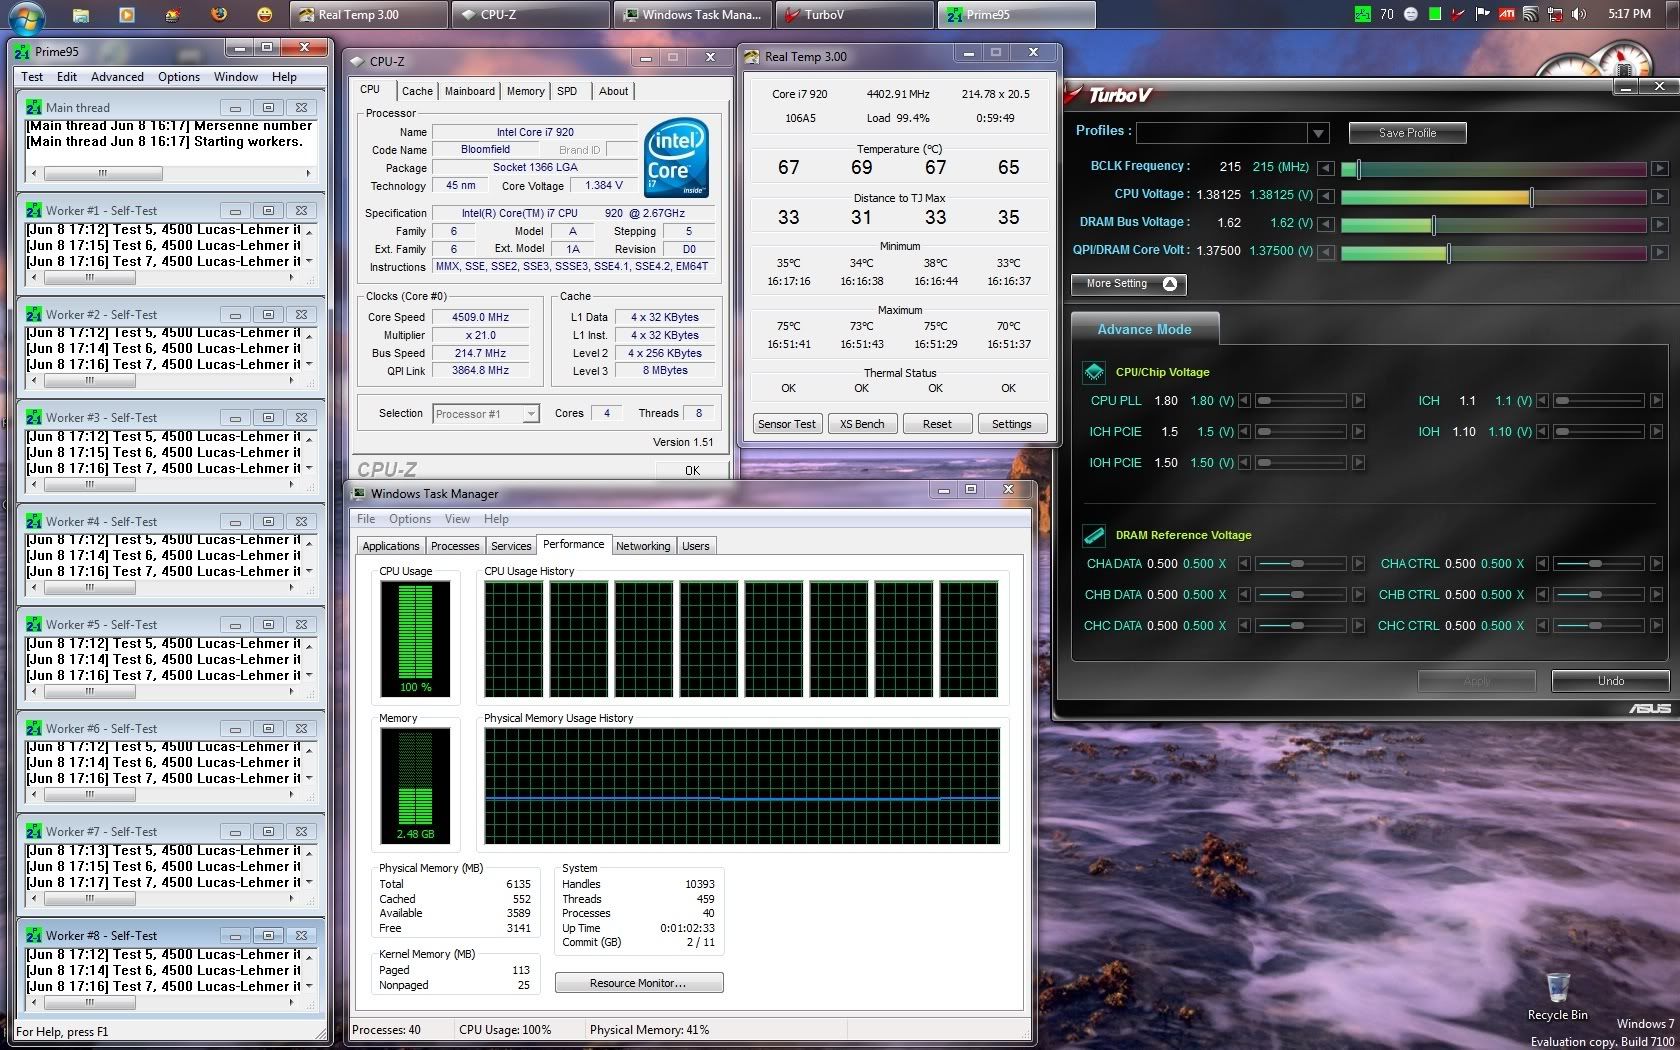Viewport: 1680px width, 1050px height.
Task: Open Resource Monitor from Task Manager
Action: [x=638, y=983]
